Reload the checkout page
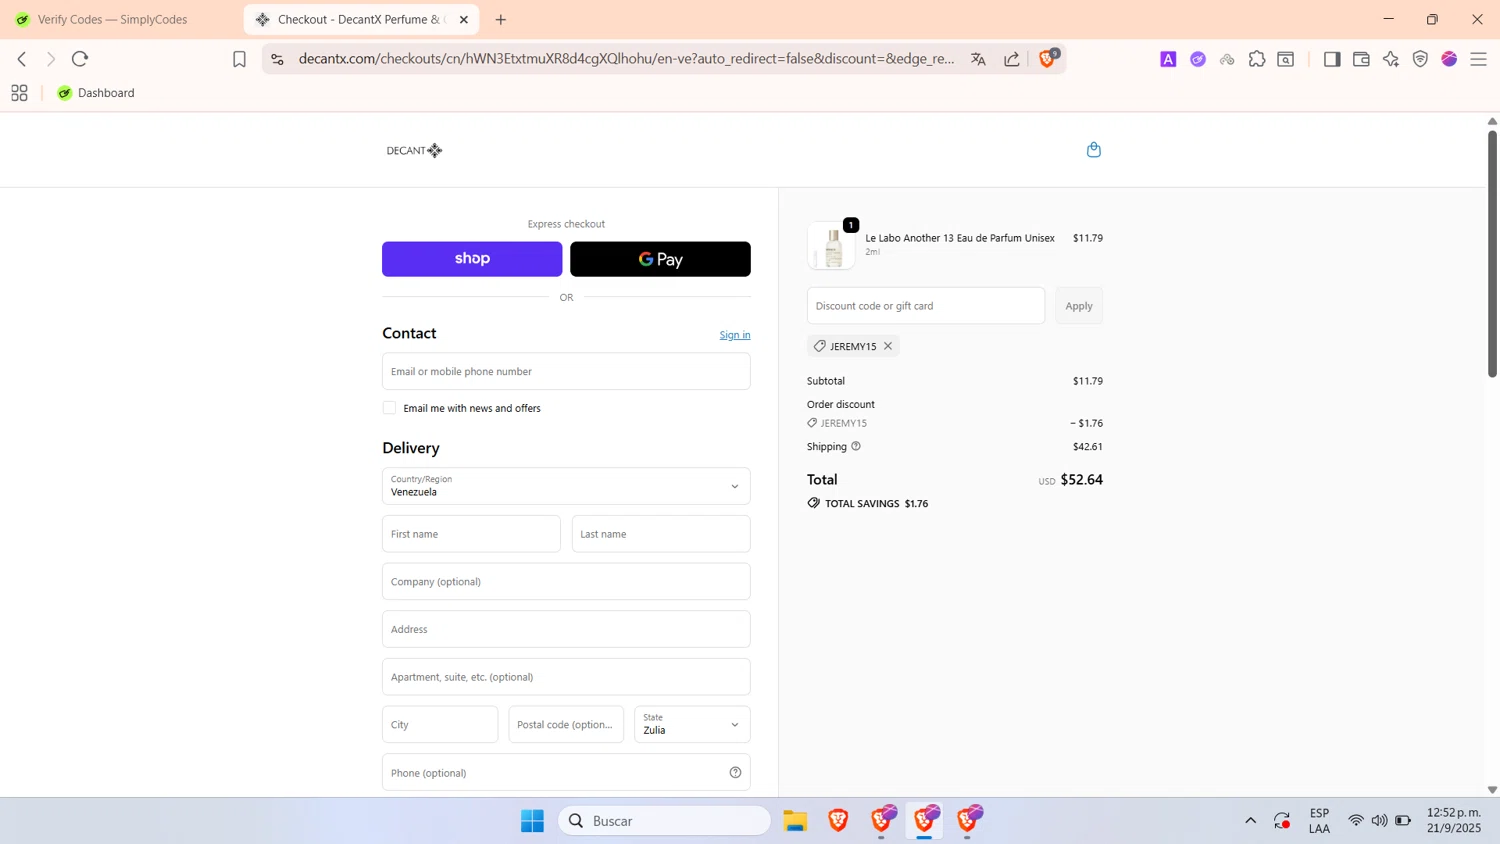This screenshot has width=1500, height=844. 80,59
